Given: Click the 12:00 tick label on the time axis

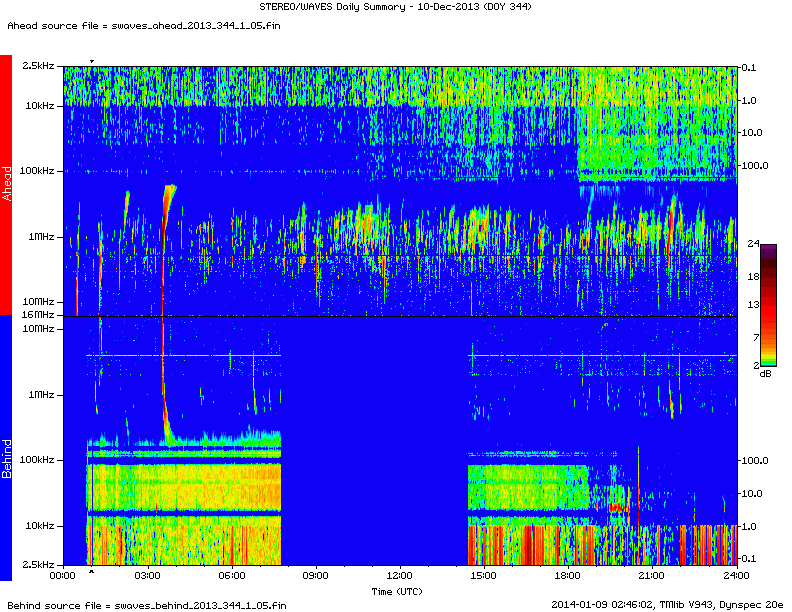Looking at the screenshot, I should click(399, 576).
